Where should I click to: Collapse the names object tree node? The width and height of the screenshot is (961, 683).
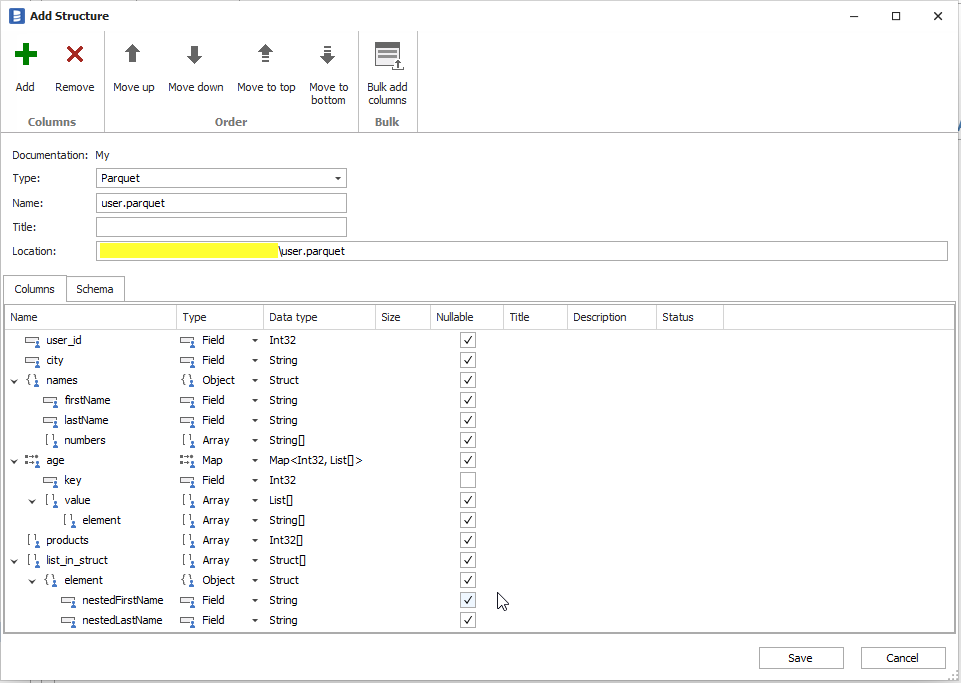14,380
